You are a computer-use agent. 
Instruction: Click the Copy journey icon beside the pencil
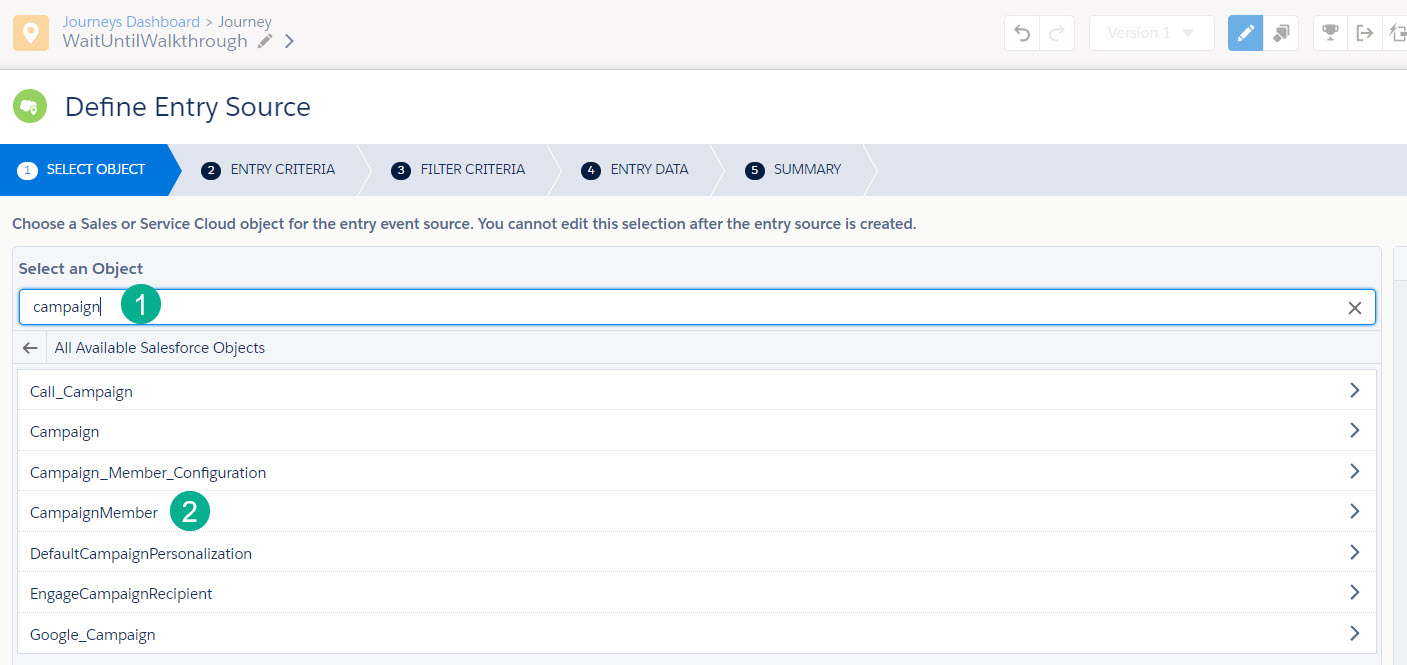(1282, 33)
